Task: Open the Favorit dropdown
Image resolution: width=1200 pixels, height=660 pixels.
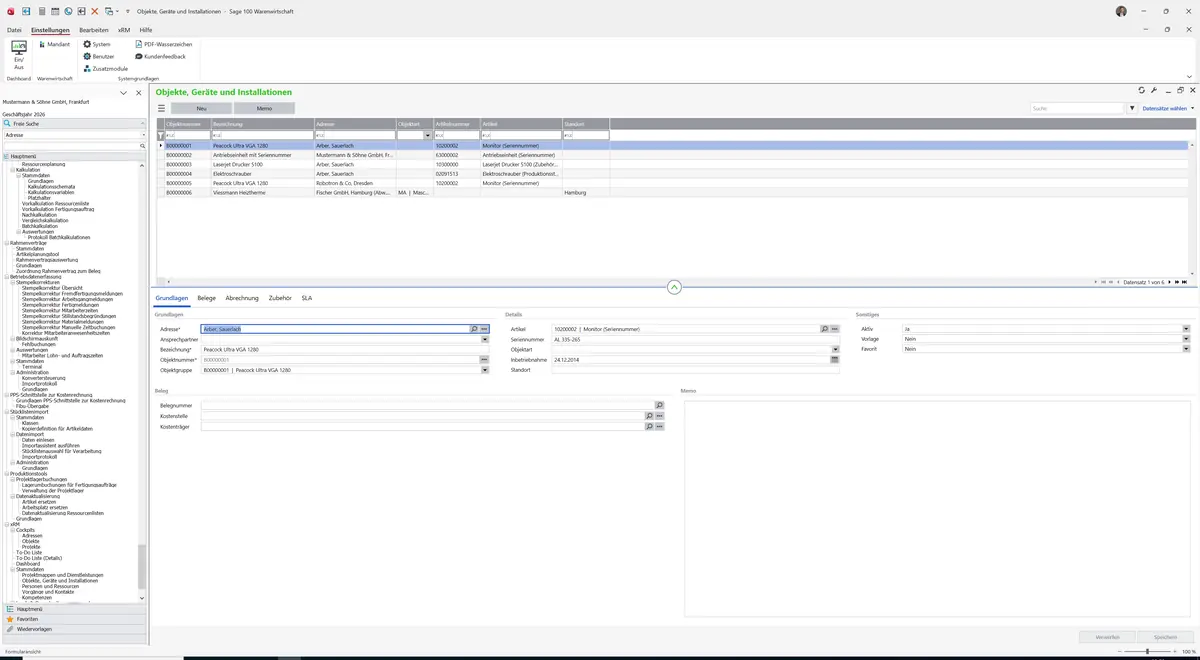Action: click(x=1186, y=349)
